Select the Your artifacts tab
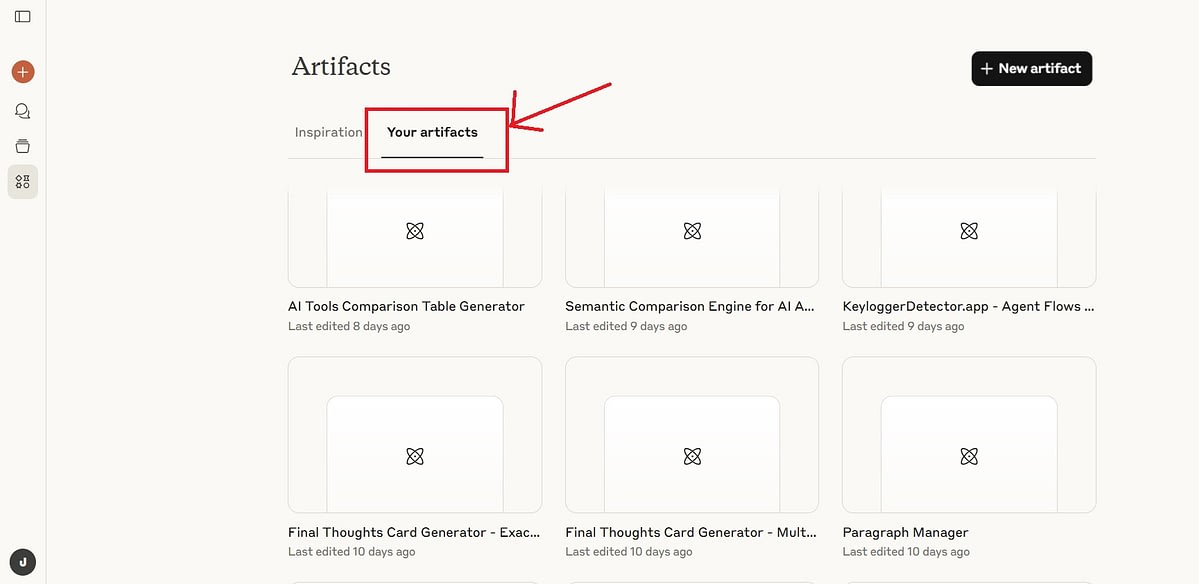Image resolution: width=1199 pixels, height=584 pixels. point(432,131)
